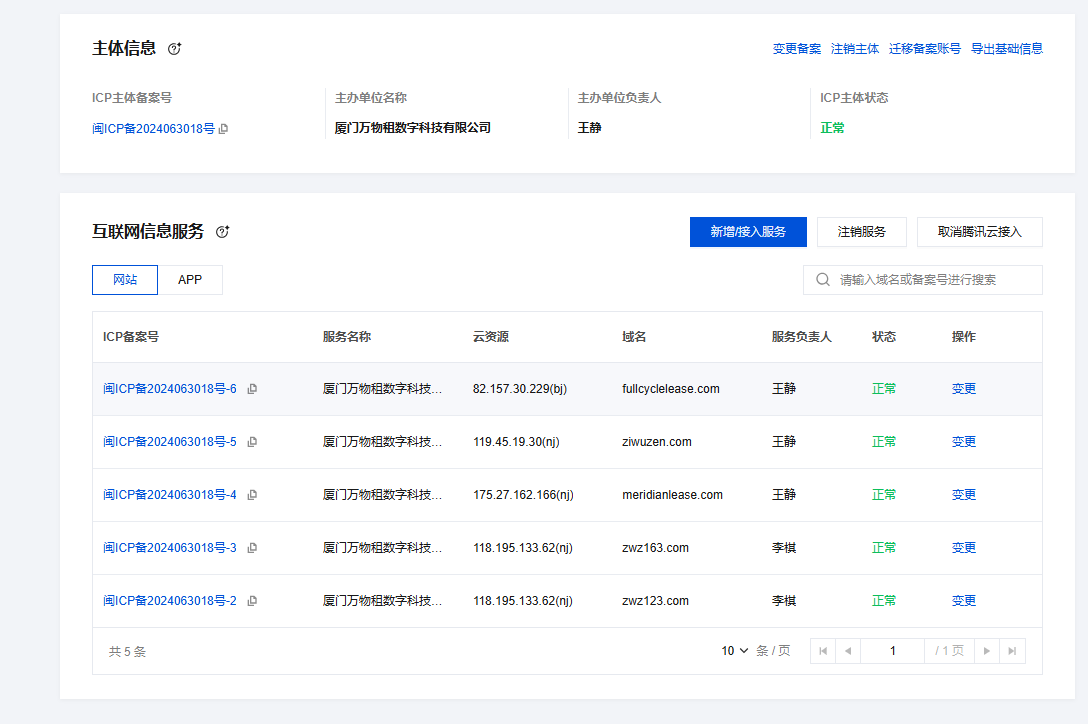Switch to the 网站 tab
This screenshot has width=1088, height=724.
pos(125,280)
